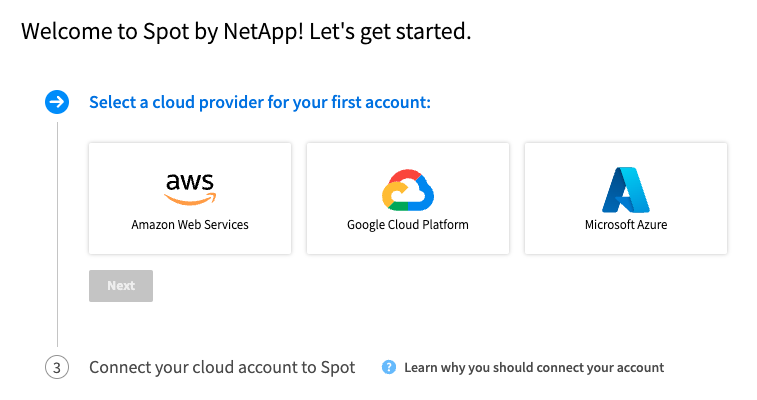Click the Microsoft Azure text label
This screenshot has height=400, width=757.
pos(626,225)
